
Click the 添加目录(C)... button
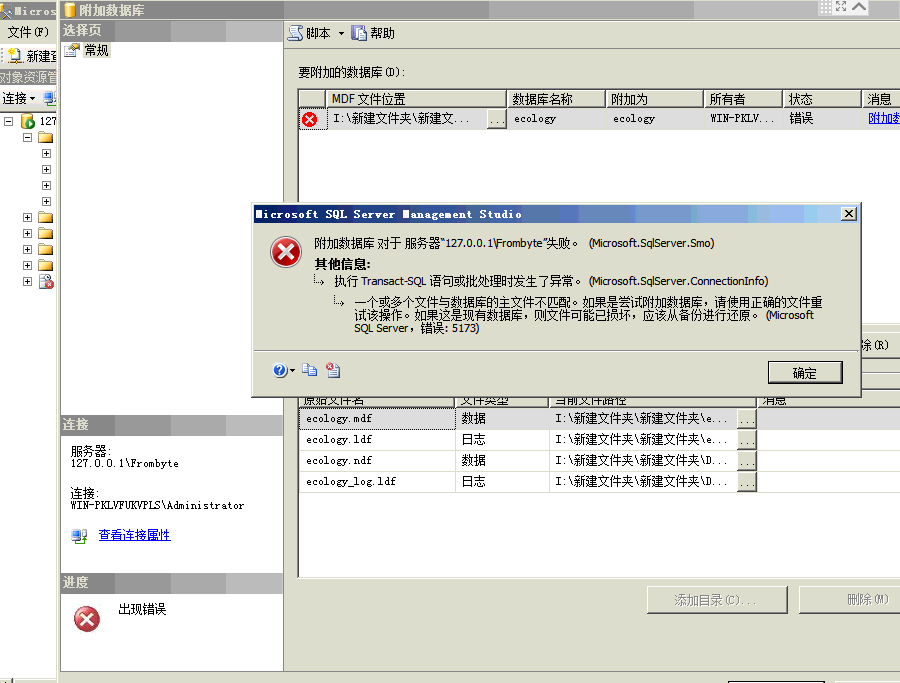[x=717, y=600]
